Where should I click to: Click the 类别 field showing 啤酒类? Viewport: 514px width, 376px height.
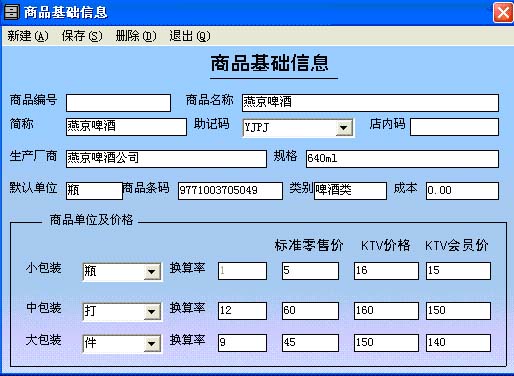click(x=350, y=191)
